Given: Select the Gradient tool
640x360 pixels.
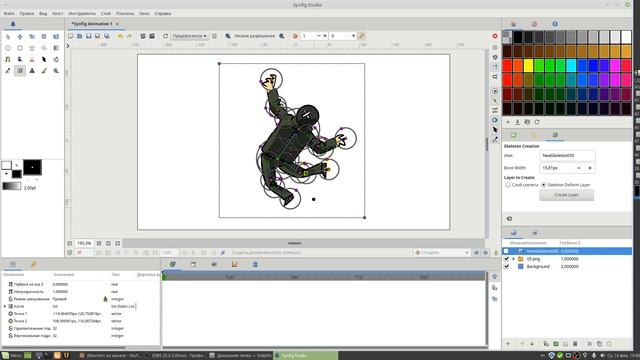Looking at the screenshot, I should (x=56, y=48).
